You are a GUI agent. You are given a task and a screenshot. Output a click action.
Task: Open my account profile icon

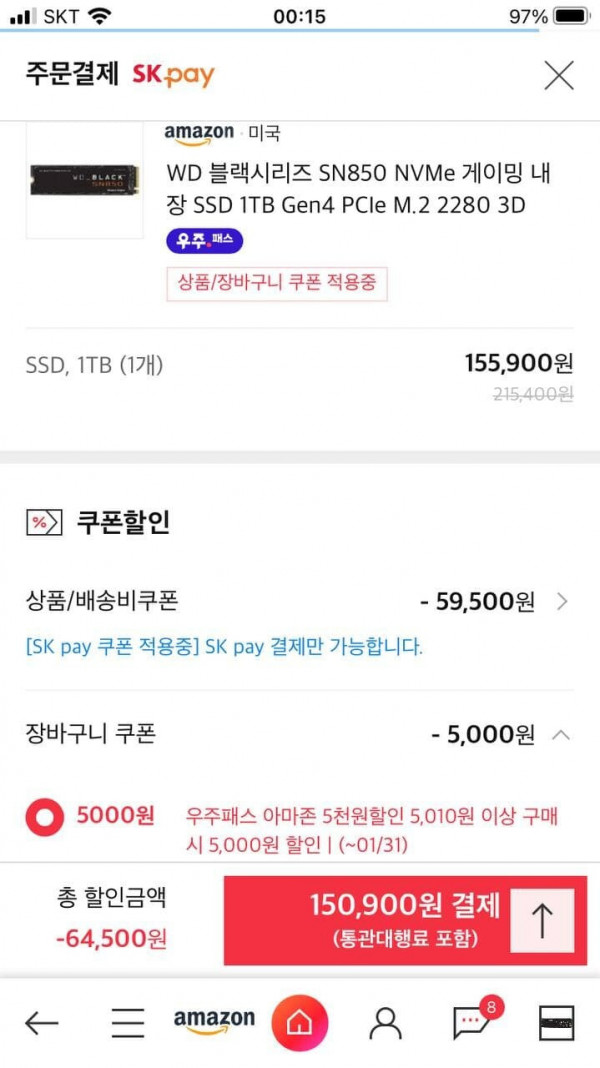pos(385,1022)
